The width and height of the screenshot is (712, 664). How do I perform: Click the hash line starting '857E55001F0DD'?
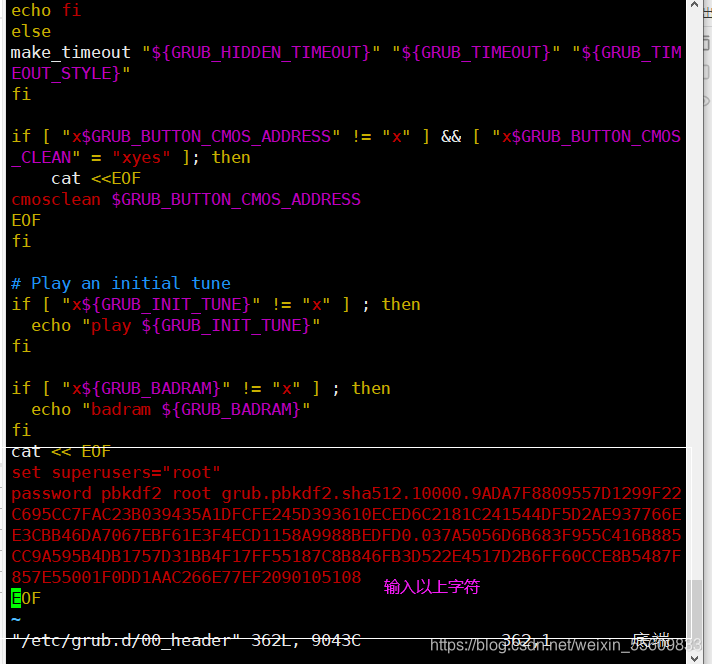coord(186,577)
